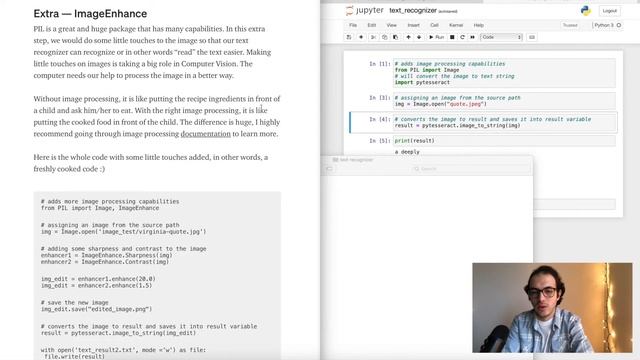Insert cell below with the plus icon
This screenshot has width=640, height=360.
coord(361,37)
